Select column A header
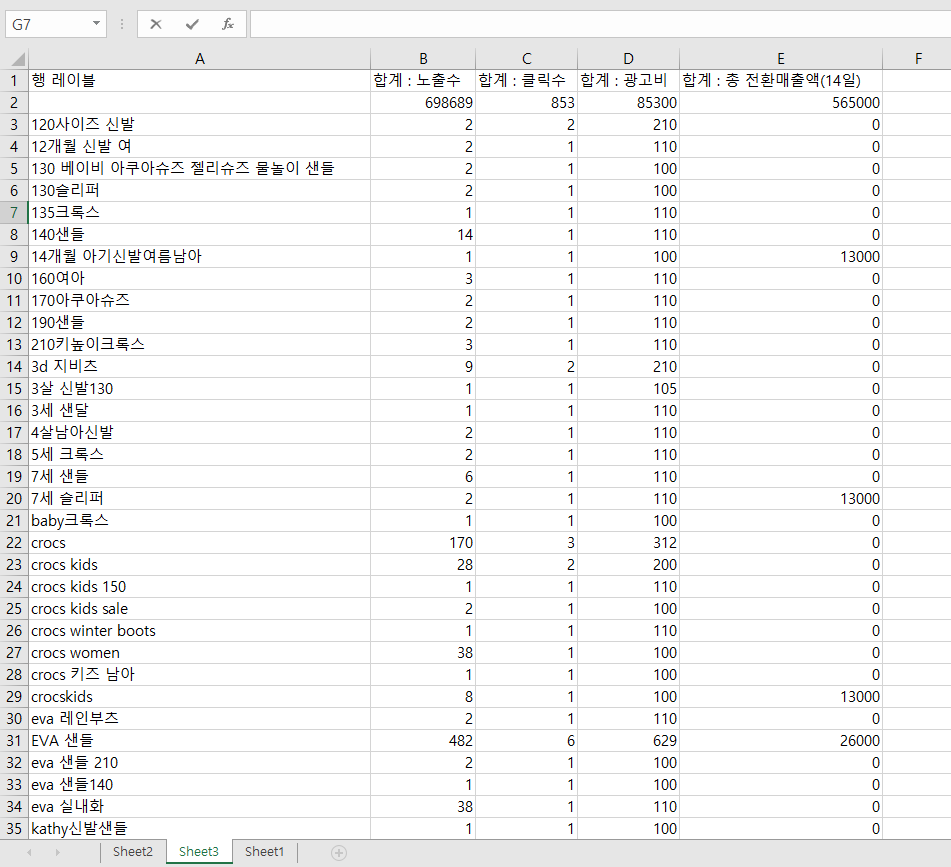The width and height of the screenshot is (951, 867). click(200, 59)
